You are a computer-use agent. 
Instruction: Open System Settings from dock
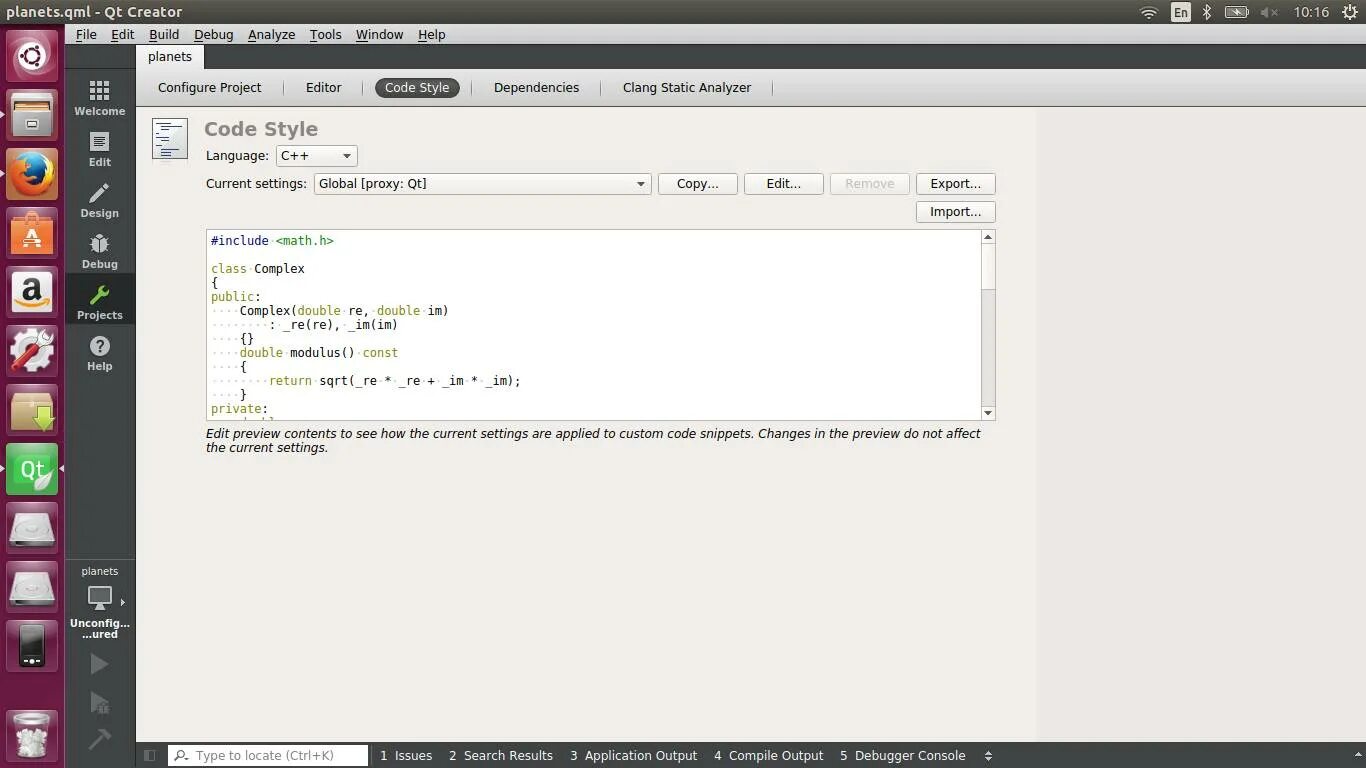pos(32,351)
